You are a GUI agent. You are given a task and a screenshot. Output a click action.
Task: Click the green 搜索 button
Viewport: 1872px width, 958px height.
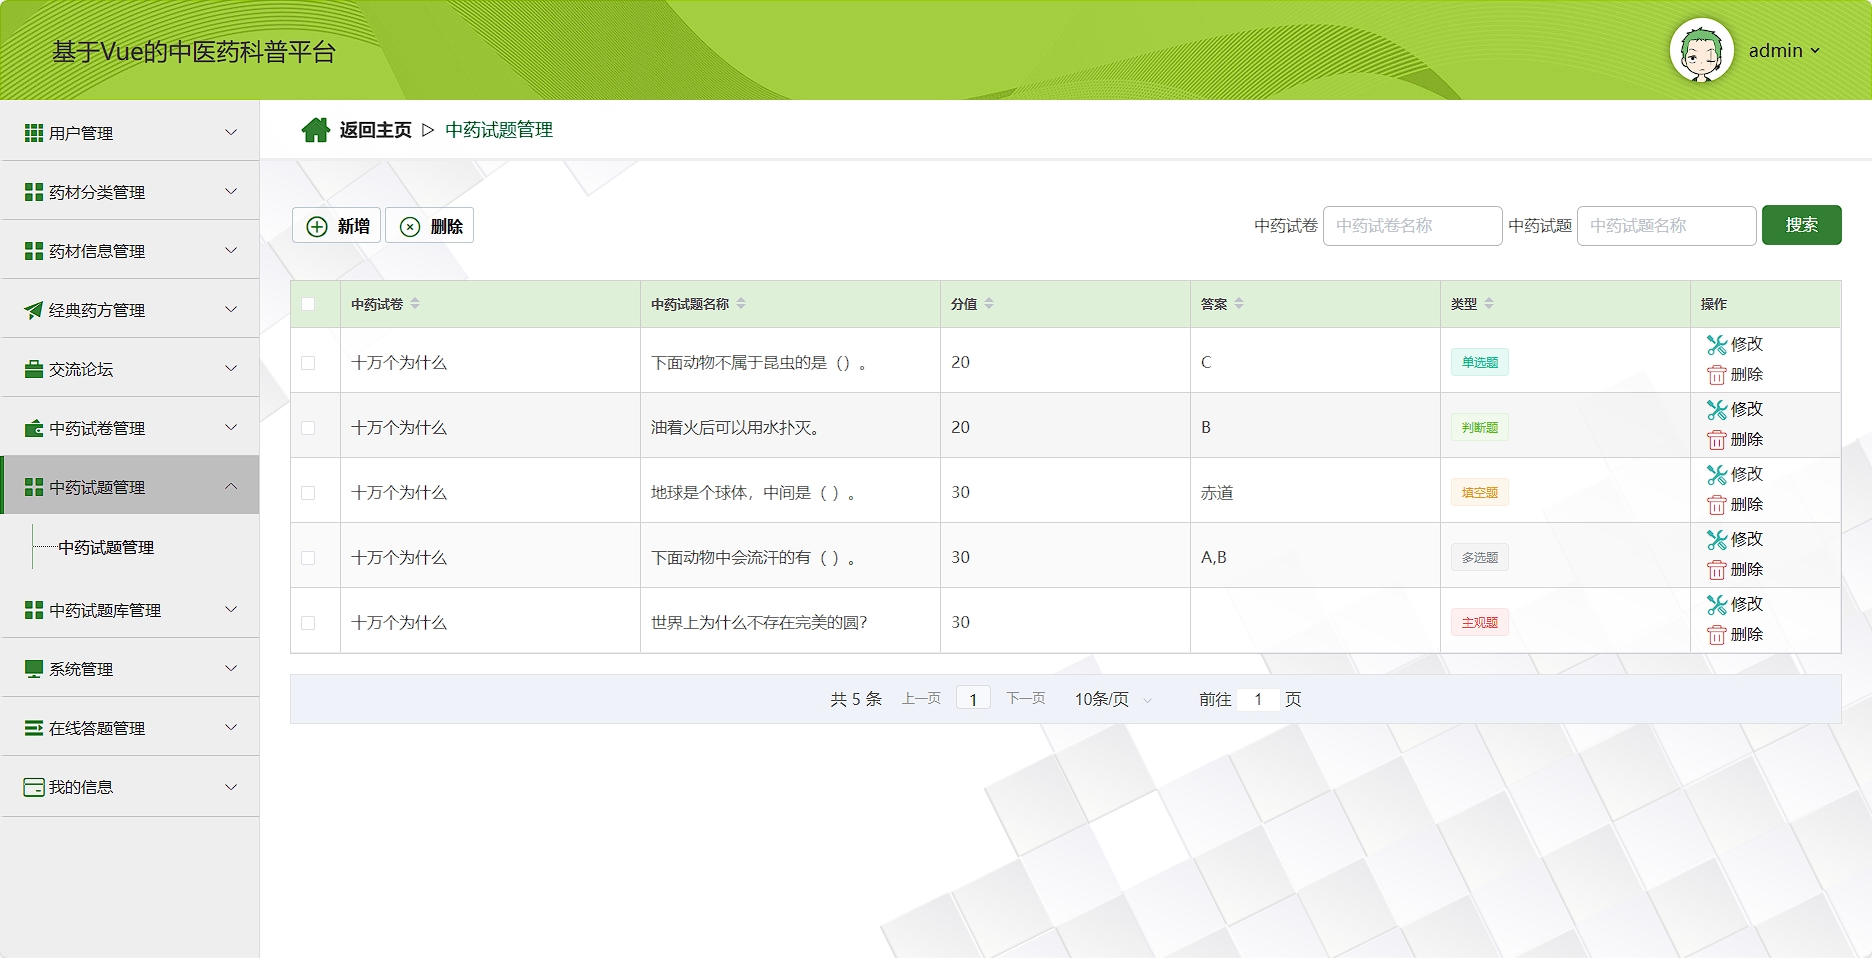pyautogui.click(x=1801, y=225)
